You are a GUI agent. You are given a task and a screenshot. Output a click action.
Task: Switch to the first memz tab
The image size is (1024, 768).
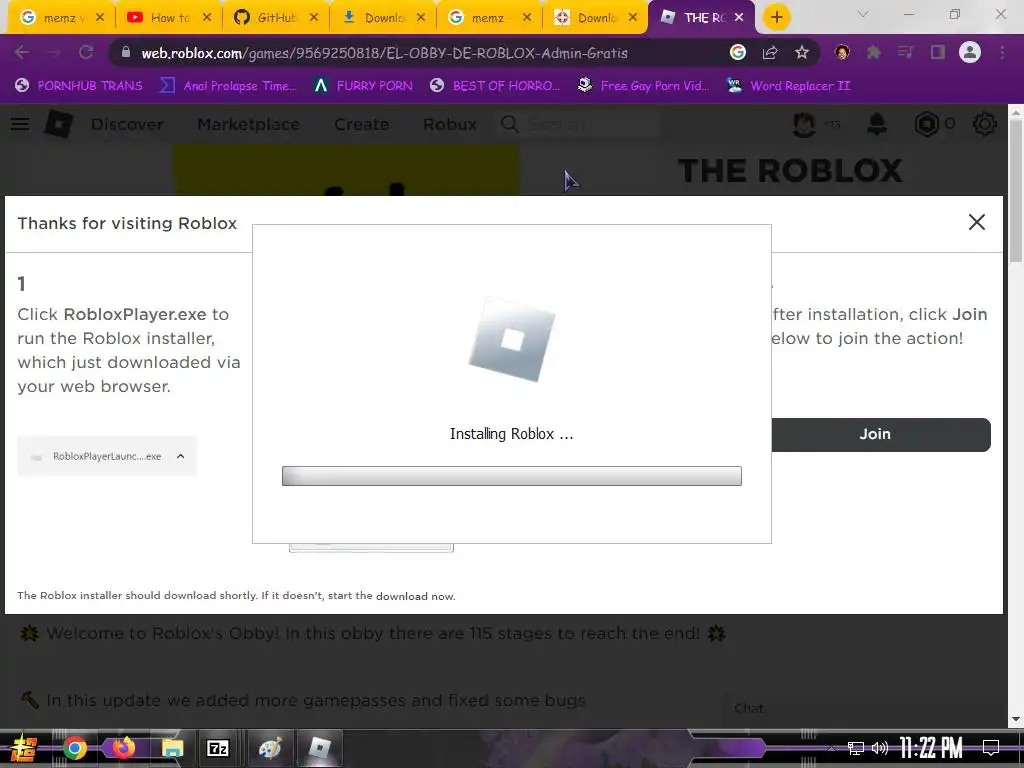62,18
